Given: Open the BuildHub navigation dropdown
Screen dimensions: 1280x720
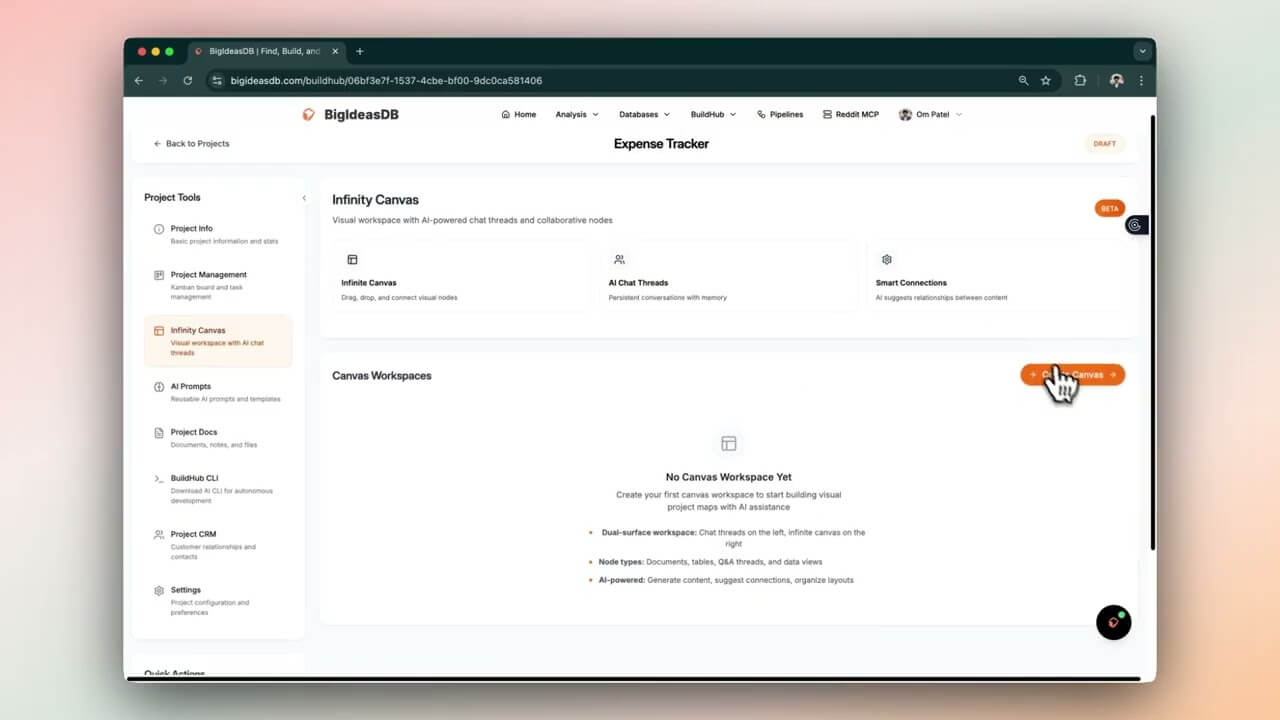Looking at the screenshot, I should (713, 115).
